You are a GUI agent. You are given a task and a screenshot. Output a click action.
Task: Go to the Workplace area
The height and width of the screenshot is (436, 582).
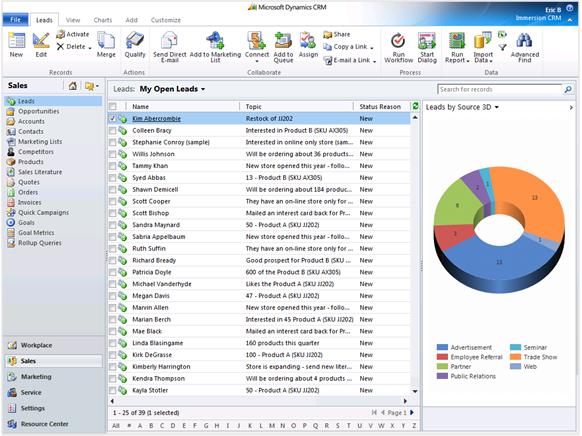(36, 345)
